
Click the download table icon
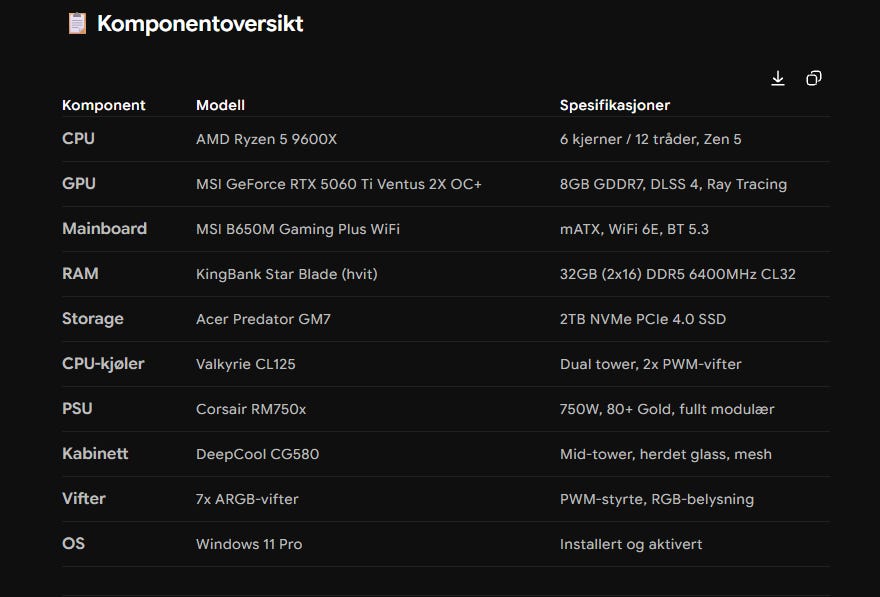click(778, 78)
